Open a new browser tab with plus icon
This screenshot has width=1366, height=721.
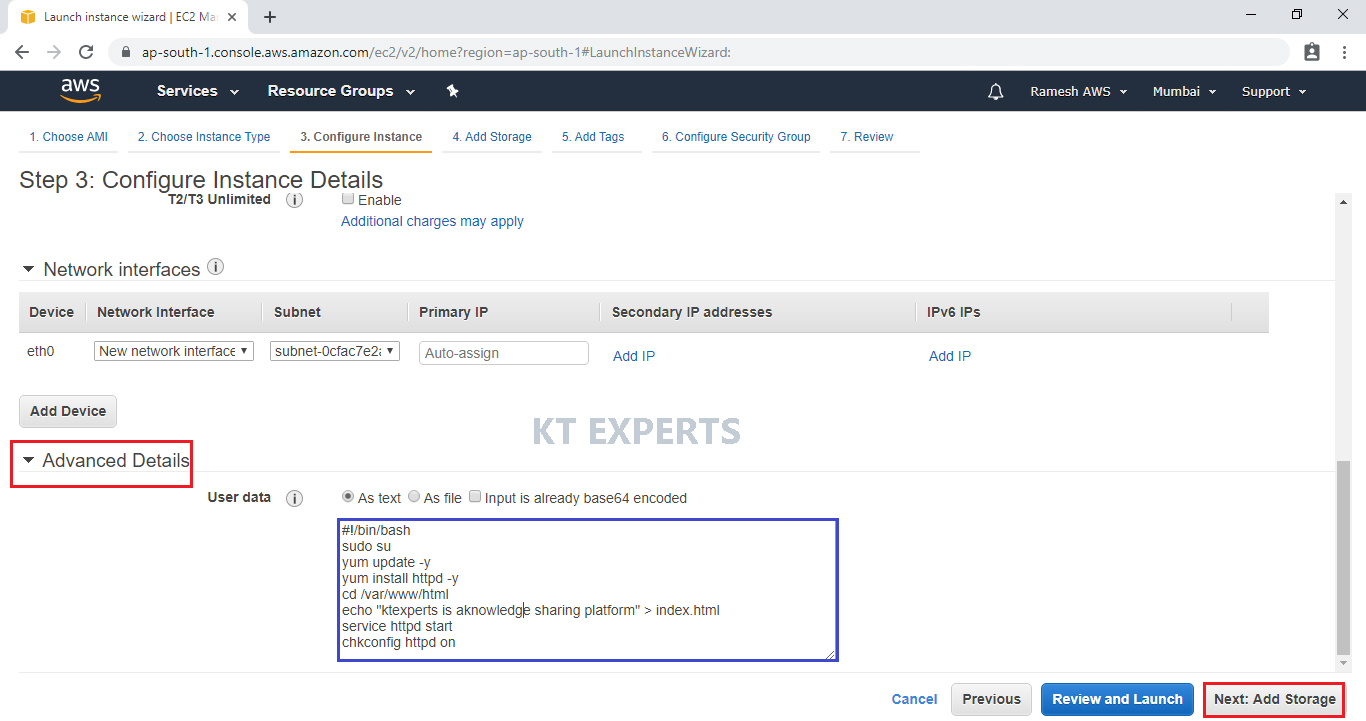[x=270, y=17]
